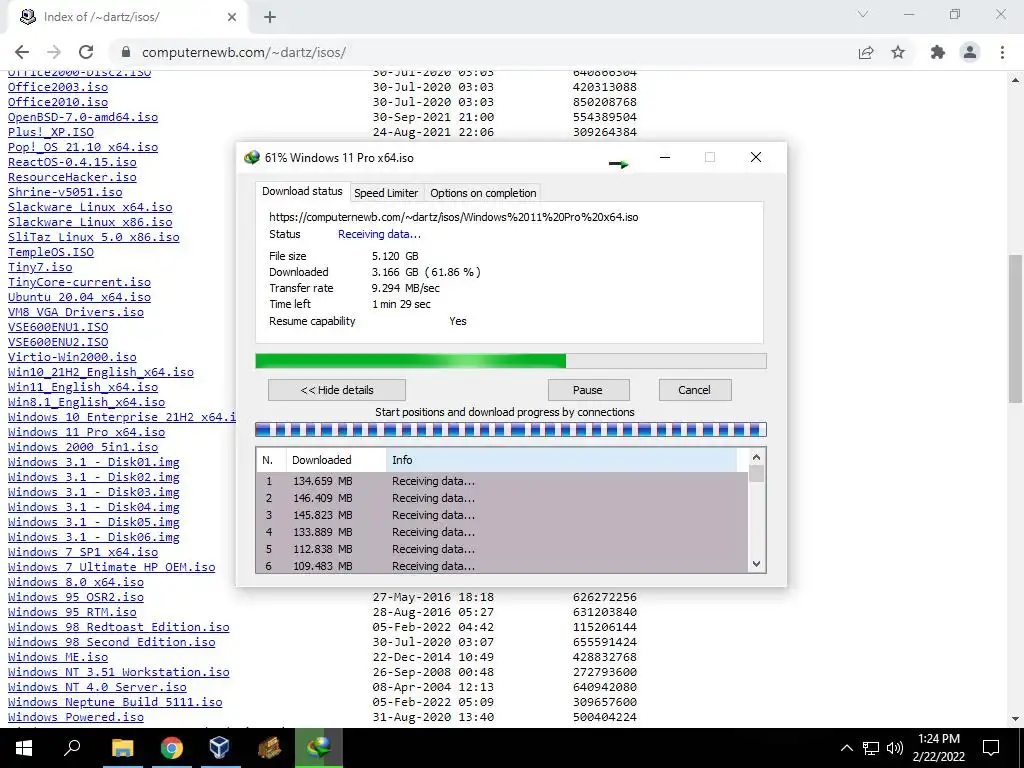This screenshot has height=768, width=1024.
Task: View site info via the padlock icon
Action: click(126, 52)
